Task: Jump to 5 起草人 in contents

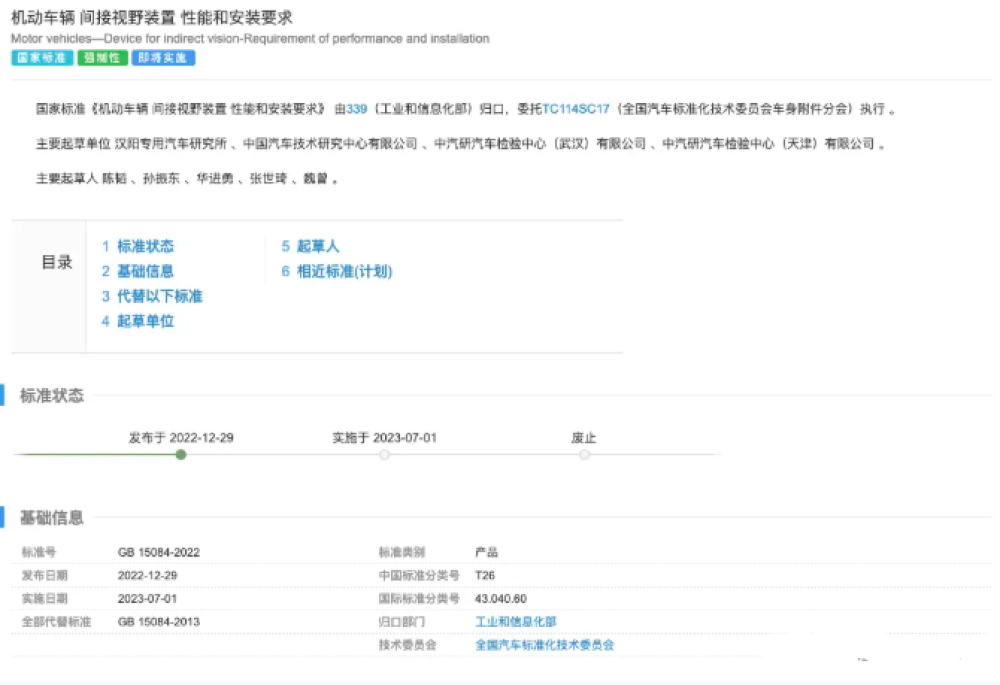Action: (311, 246)
